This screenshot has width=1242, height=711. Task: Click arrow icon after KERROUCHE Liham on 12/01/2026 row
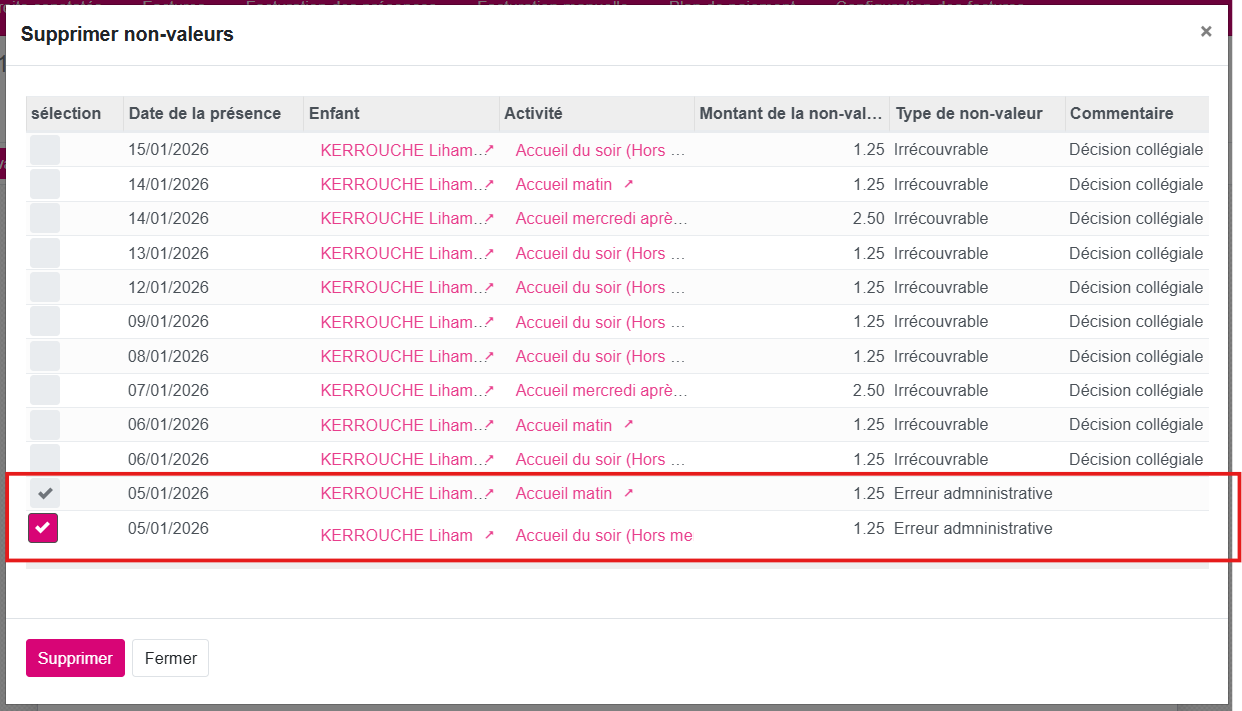coord(489,287)
